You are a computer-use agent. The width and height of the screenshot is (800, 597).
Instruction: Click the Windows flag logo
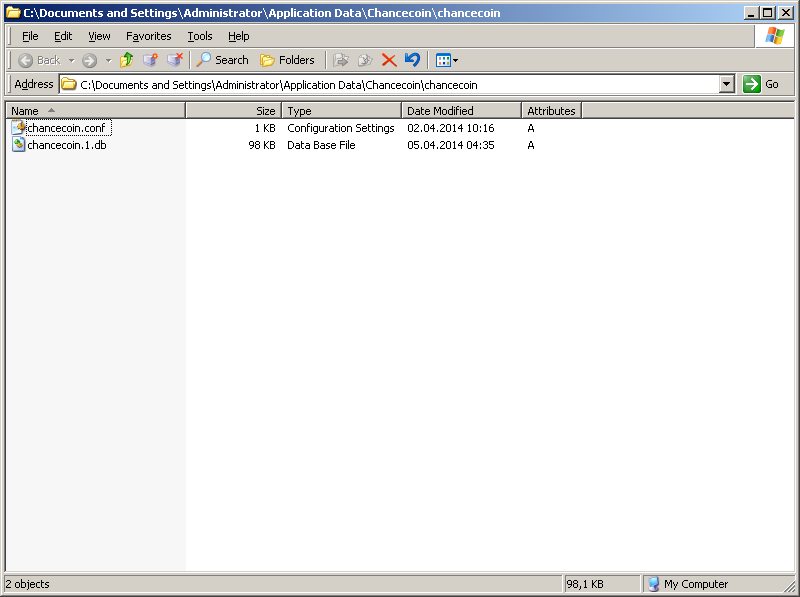(774, 36)
